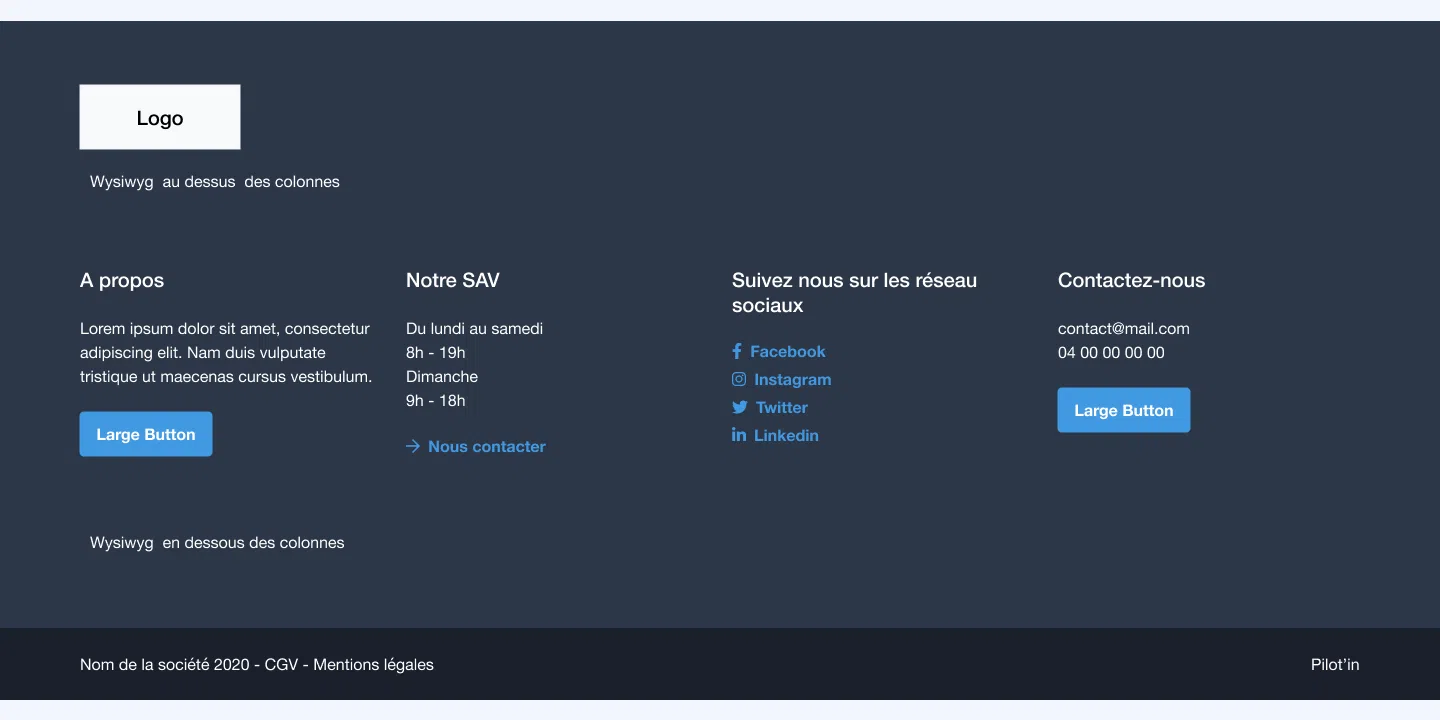Image resolution: width=1440 pixels, height=720 pixels.
Task: Click the contact@mail.com email address
Action: [1123, 329]
